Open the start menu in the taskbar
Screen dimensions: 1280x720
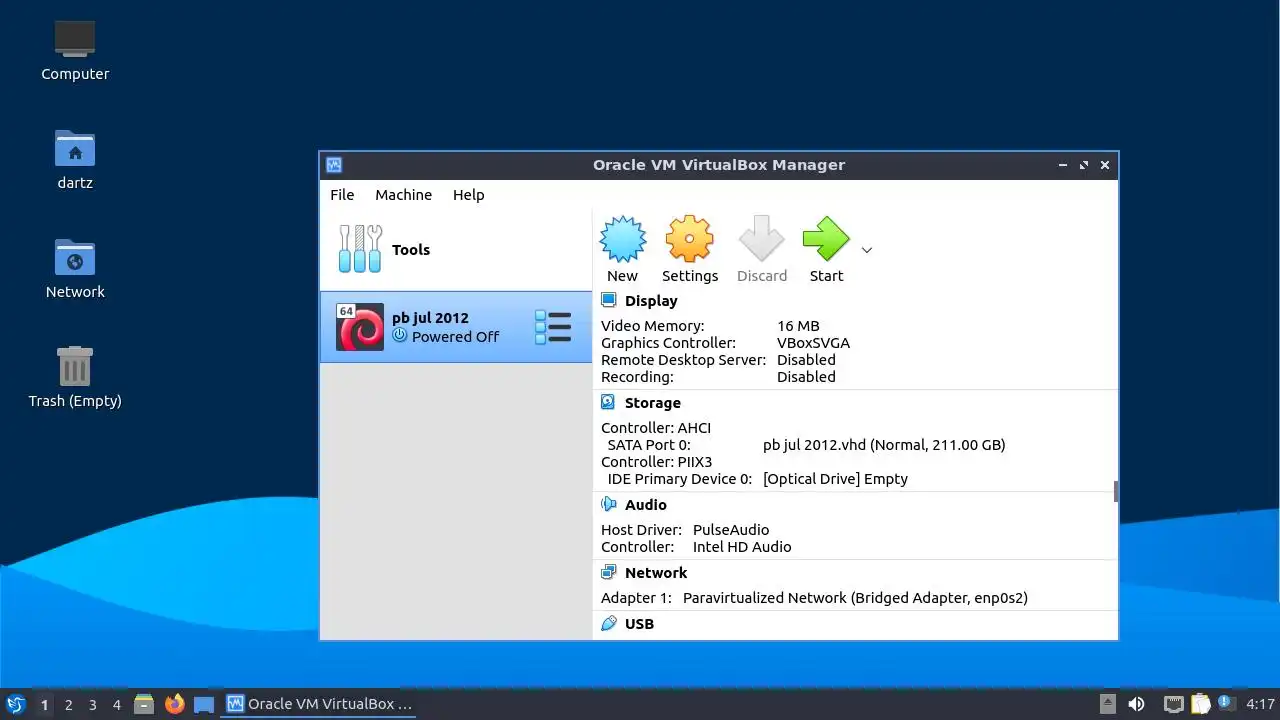(15, 704)
